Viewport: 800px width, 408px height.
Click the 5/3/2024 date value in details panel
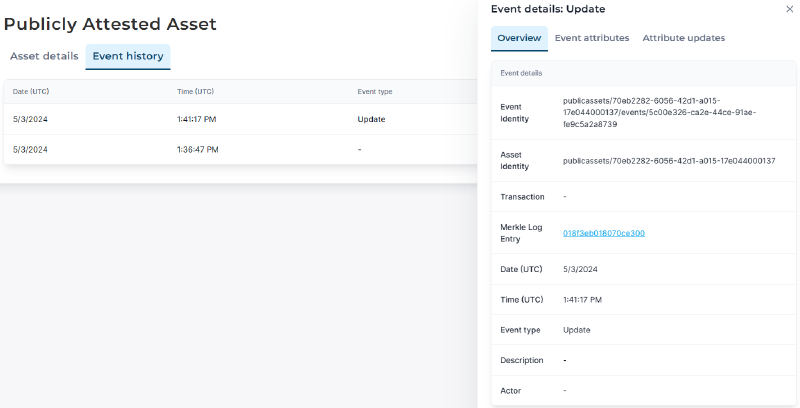click(x=580, y=269)
